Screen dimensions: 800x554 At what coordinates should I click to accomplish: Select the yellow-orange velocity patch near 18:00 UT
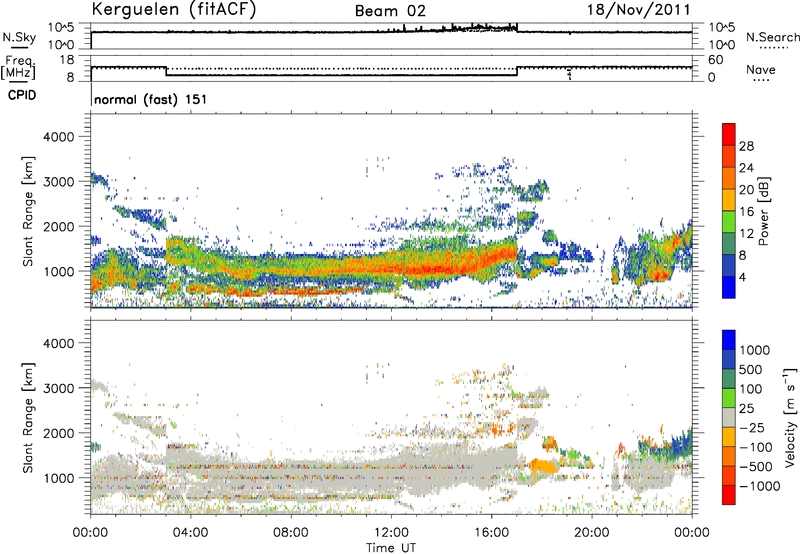click(x=543, y=466)
